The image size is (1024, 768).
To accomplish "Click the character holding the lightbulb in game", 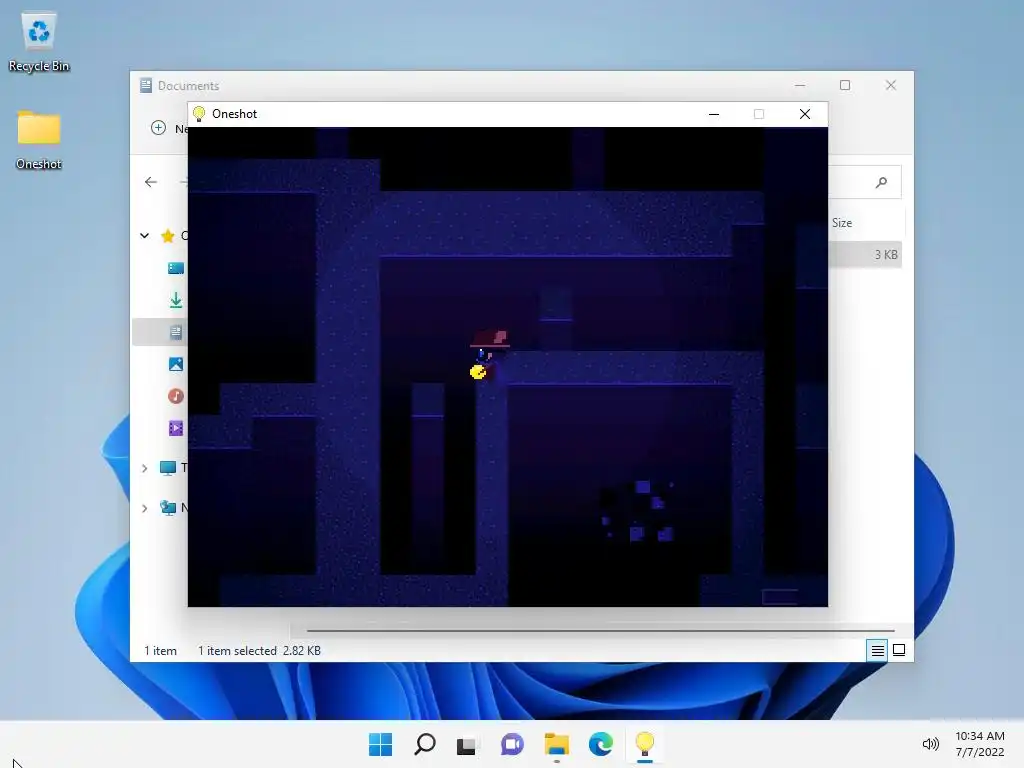I will [488, 357].
